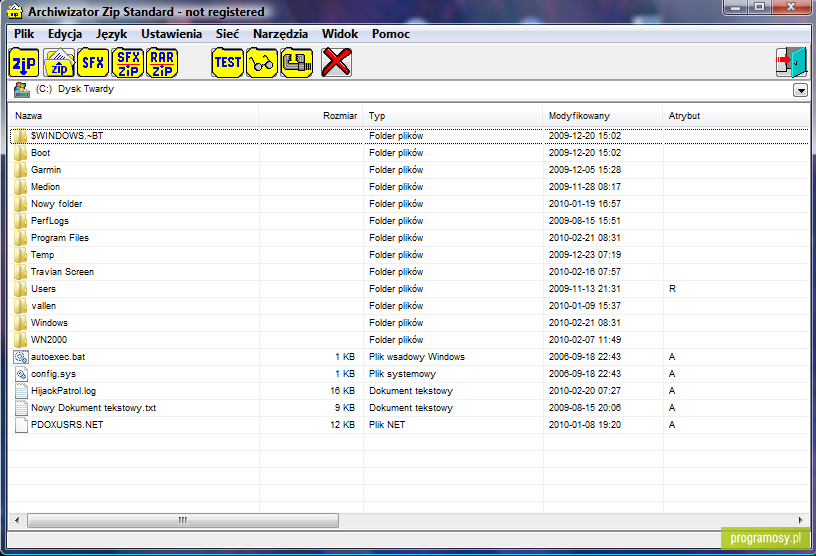Click the Garmin folder icon
The image size is (816, 556).
click(x=20, y=170)
